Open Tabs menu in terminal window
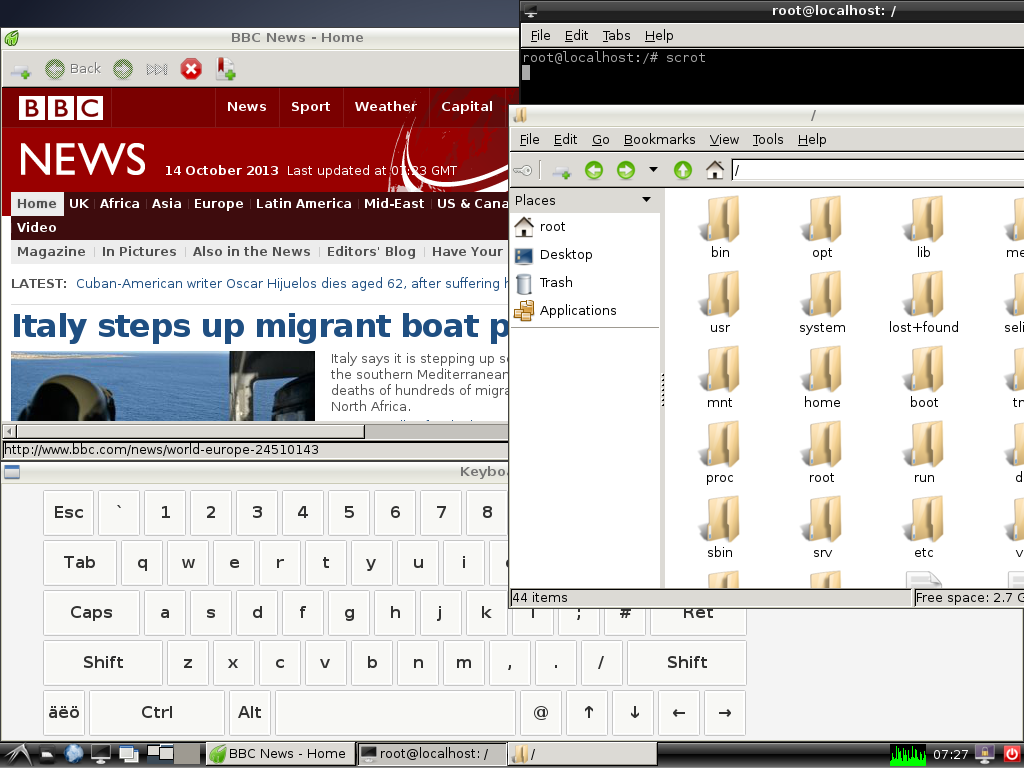 point(616,35)
